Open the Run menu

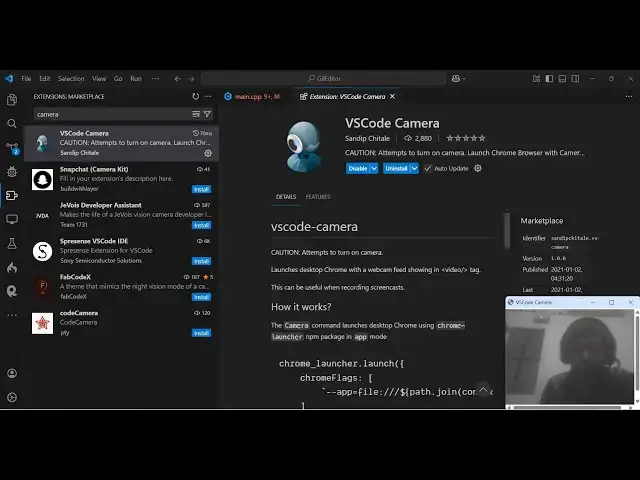point(136,78)
